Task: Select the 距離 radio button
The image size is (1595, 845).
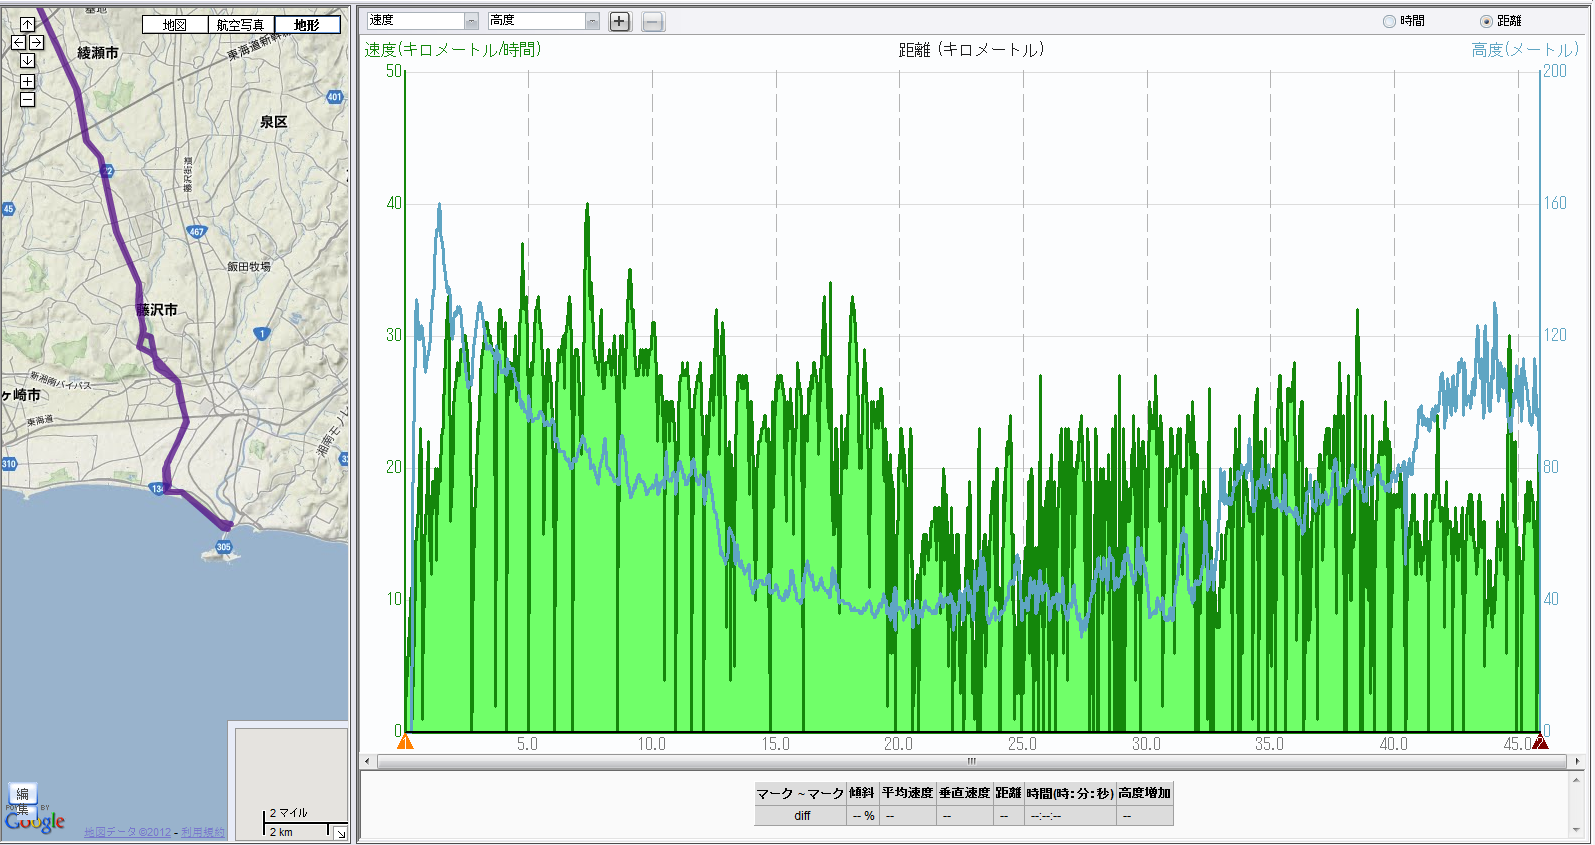Action: point(1486,21)
